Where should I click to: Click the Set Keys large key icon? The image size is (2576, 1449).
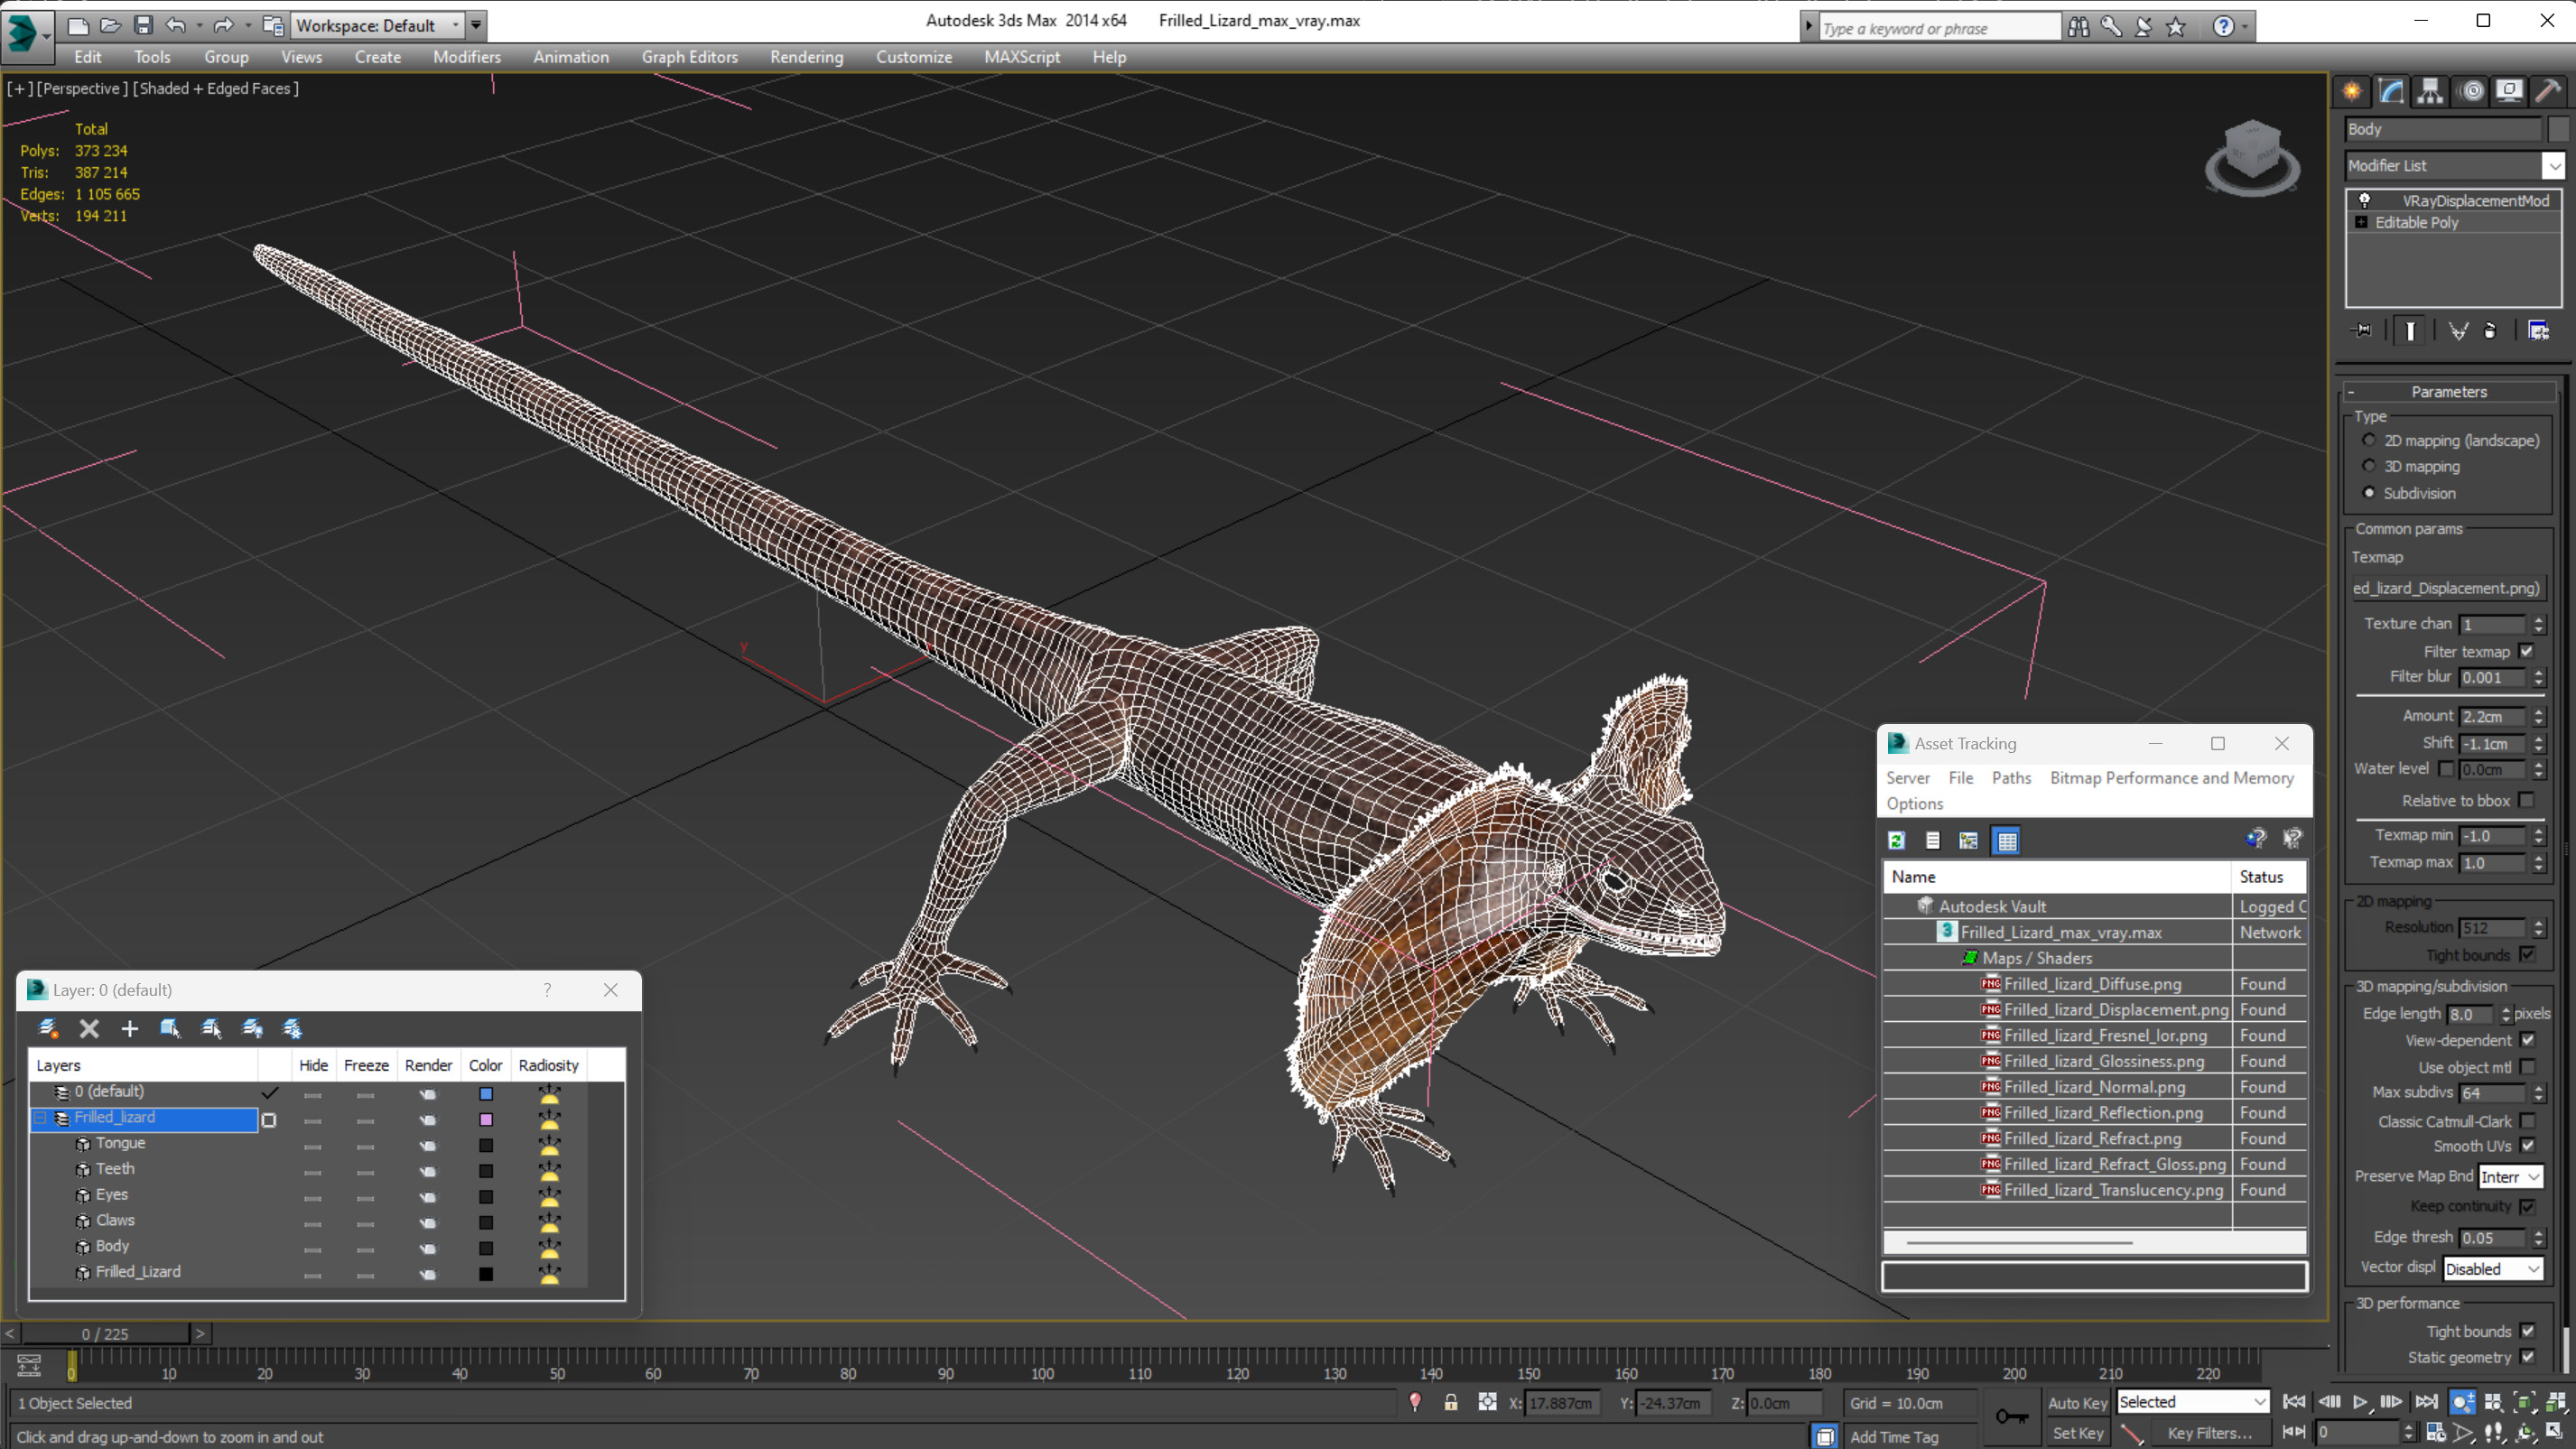(x=2012, y=1416)
